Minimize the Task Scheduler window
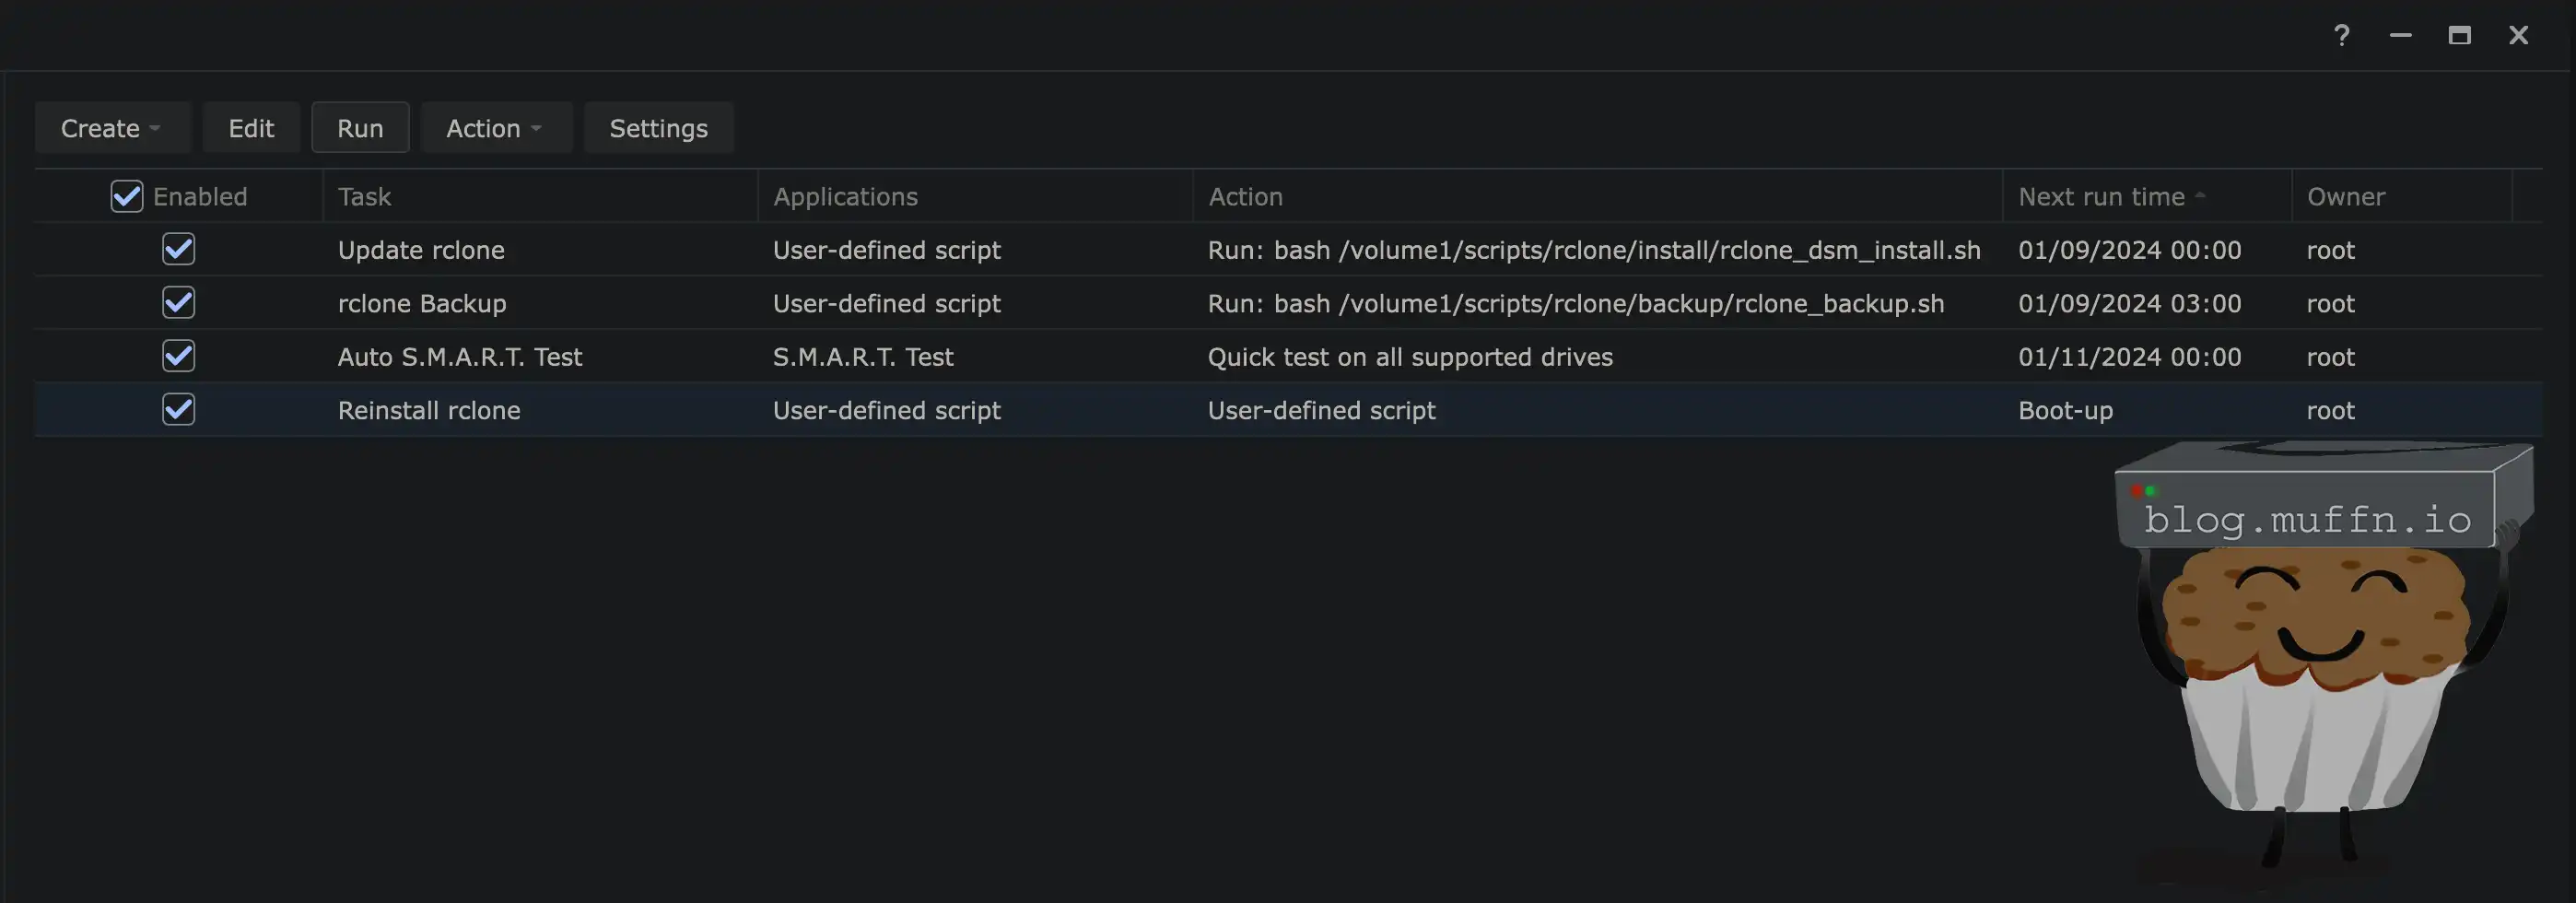This screenshot has height=903, width=2576. click(2400, 36)
